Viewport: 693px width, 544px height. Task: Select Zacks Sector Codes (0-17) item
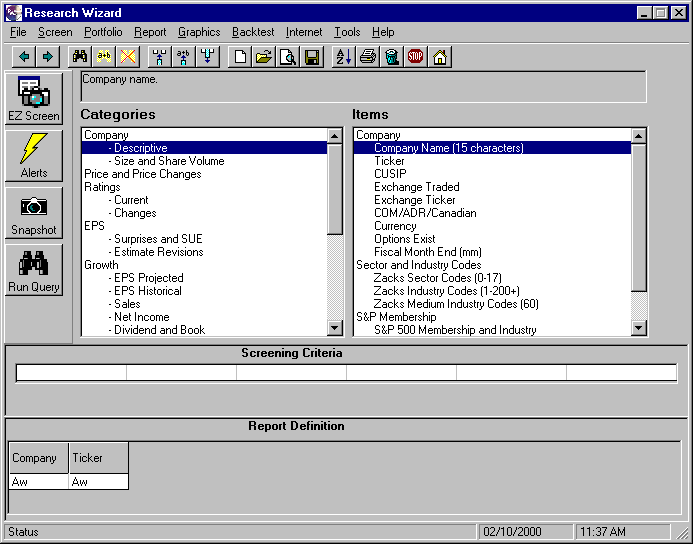click(492, 278)
